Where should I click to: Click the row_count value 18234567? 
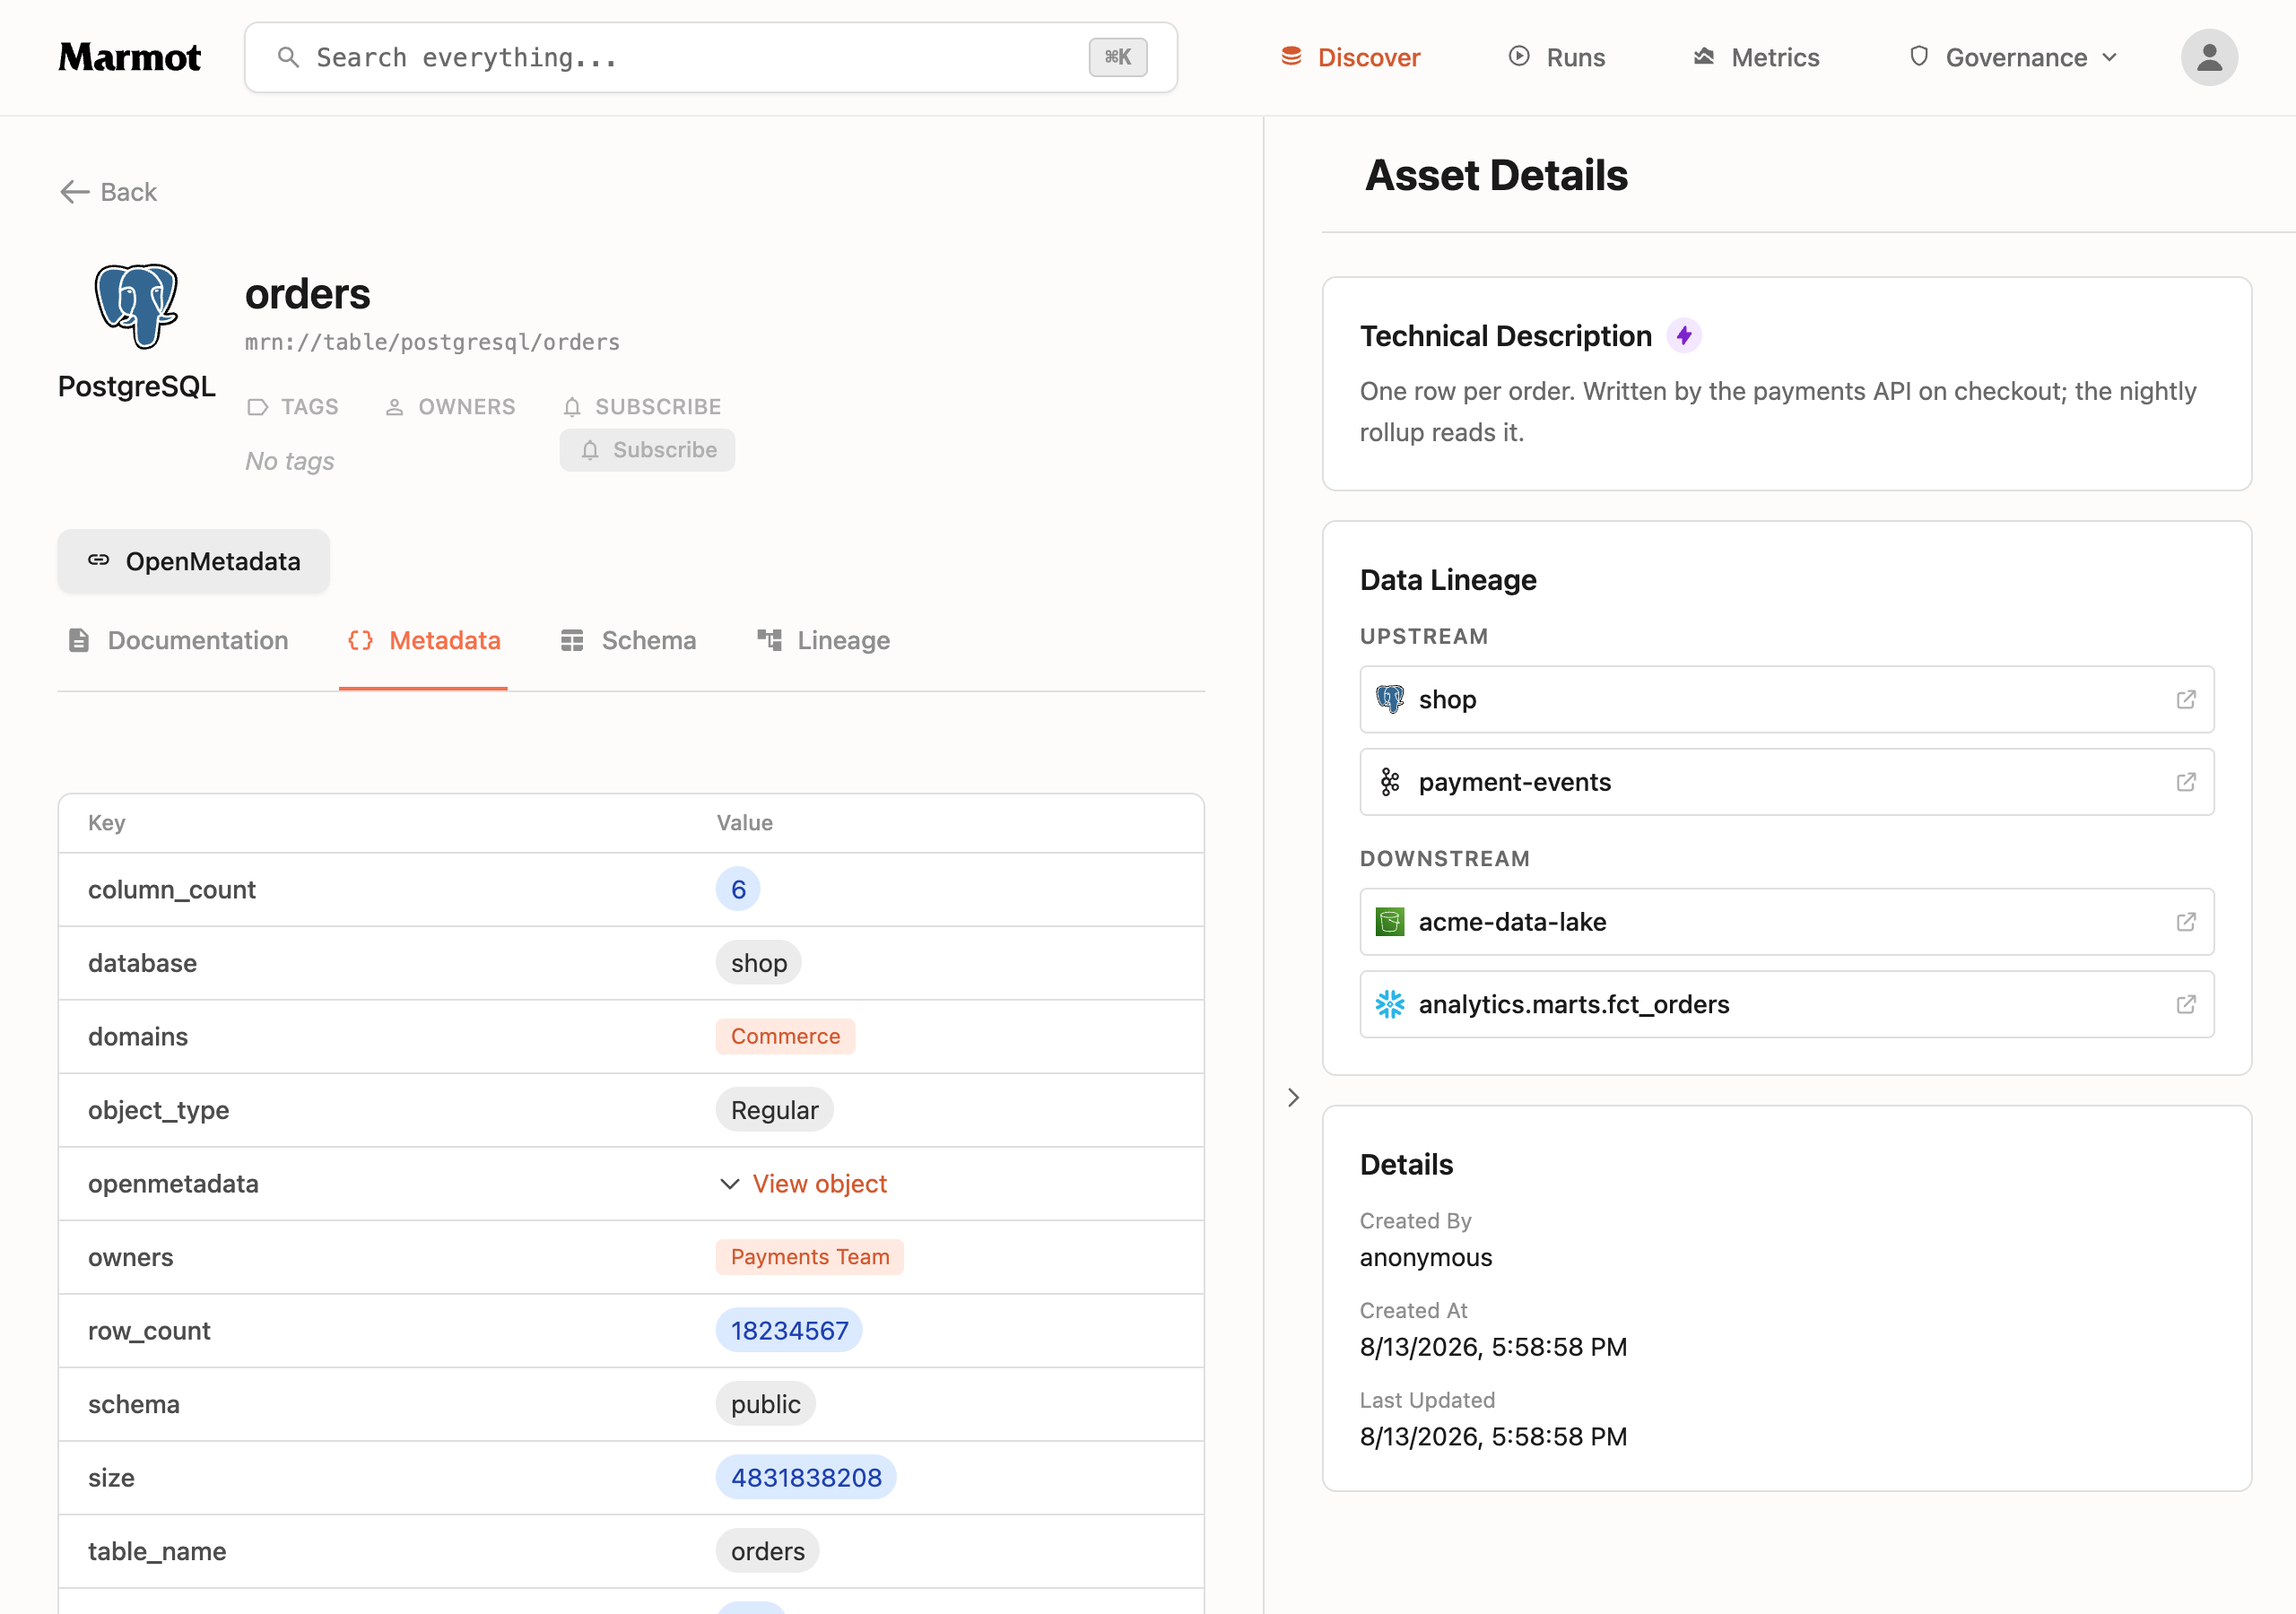pos(789,1331)
